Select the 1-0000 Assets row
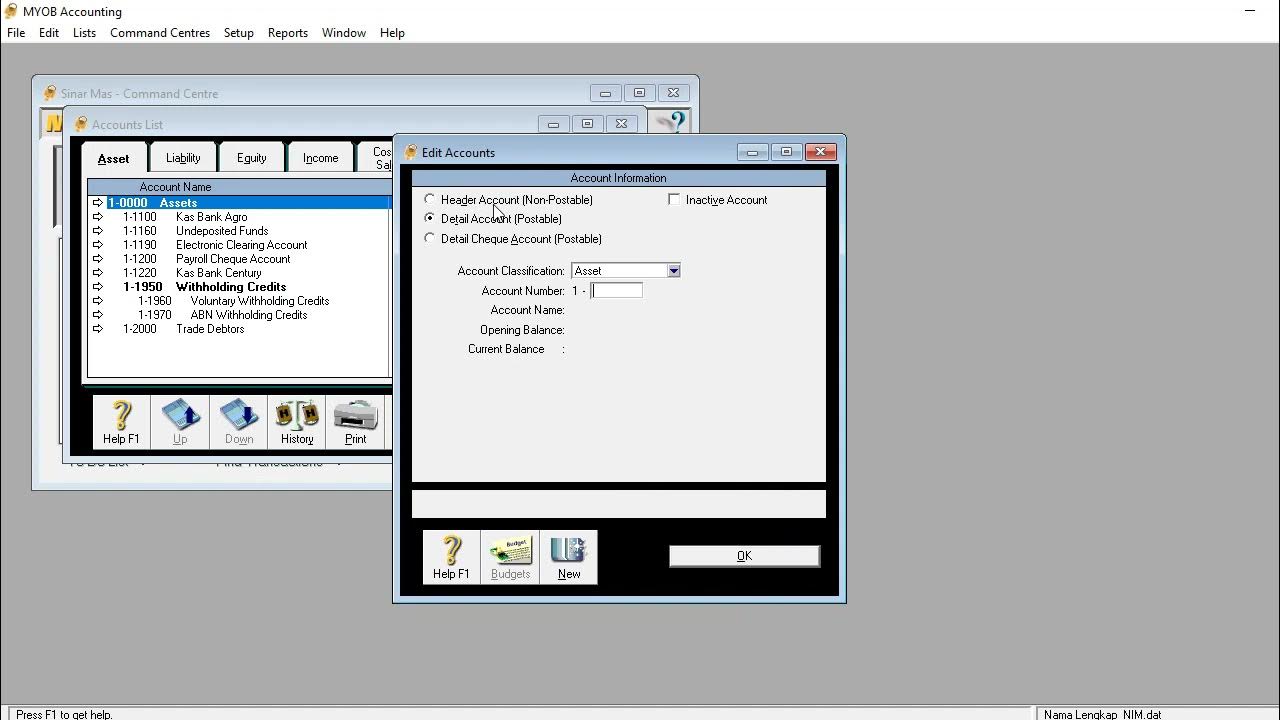Screen dimensions: 1280x720 tap(240, 203)
